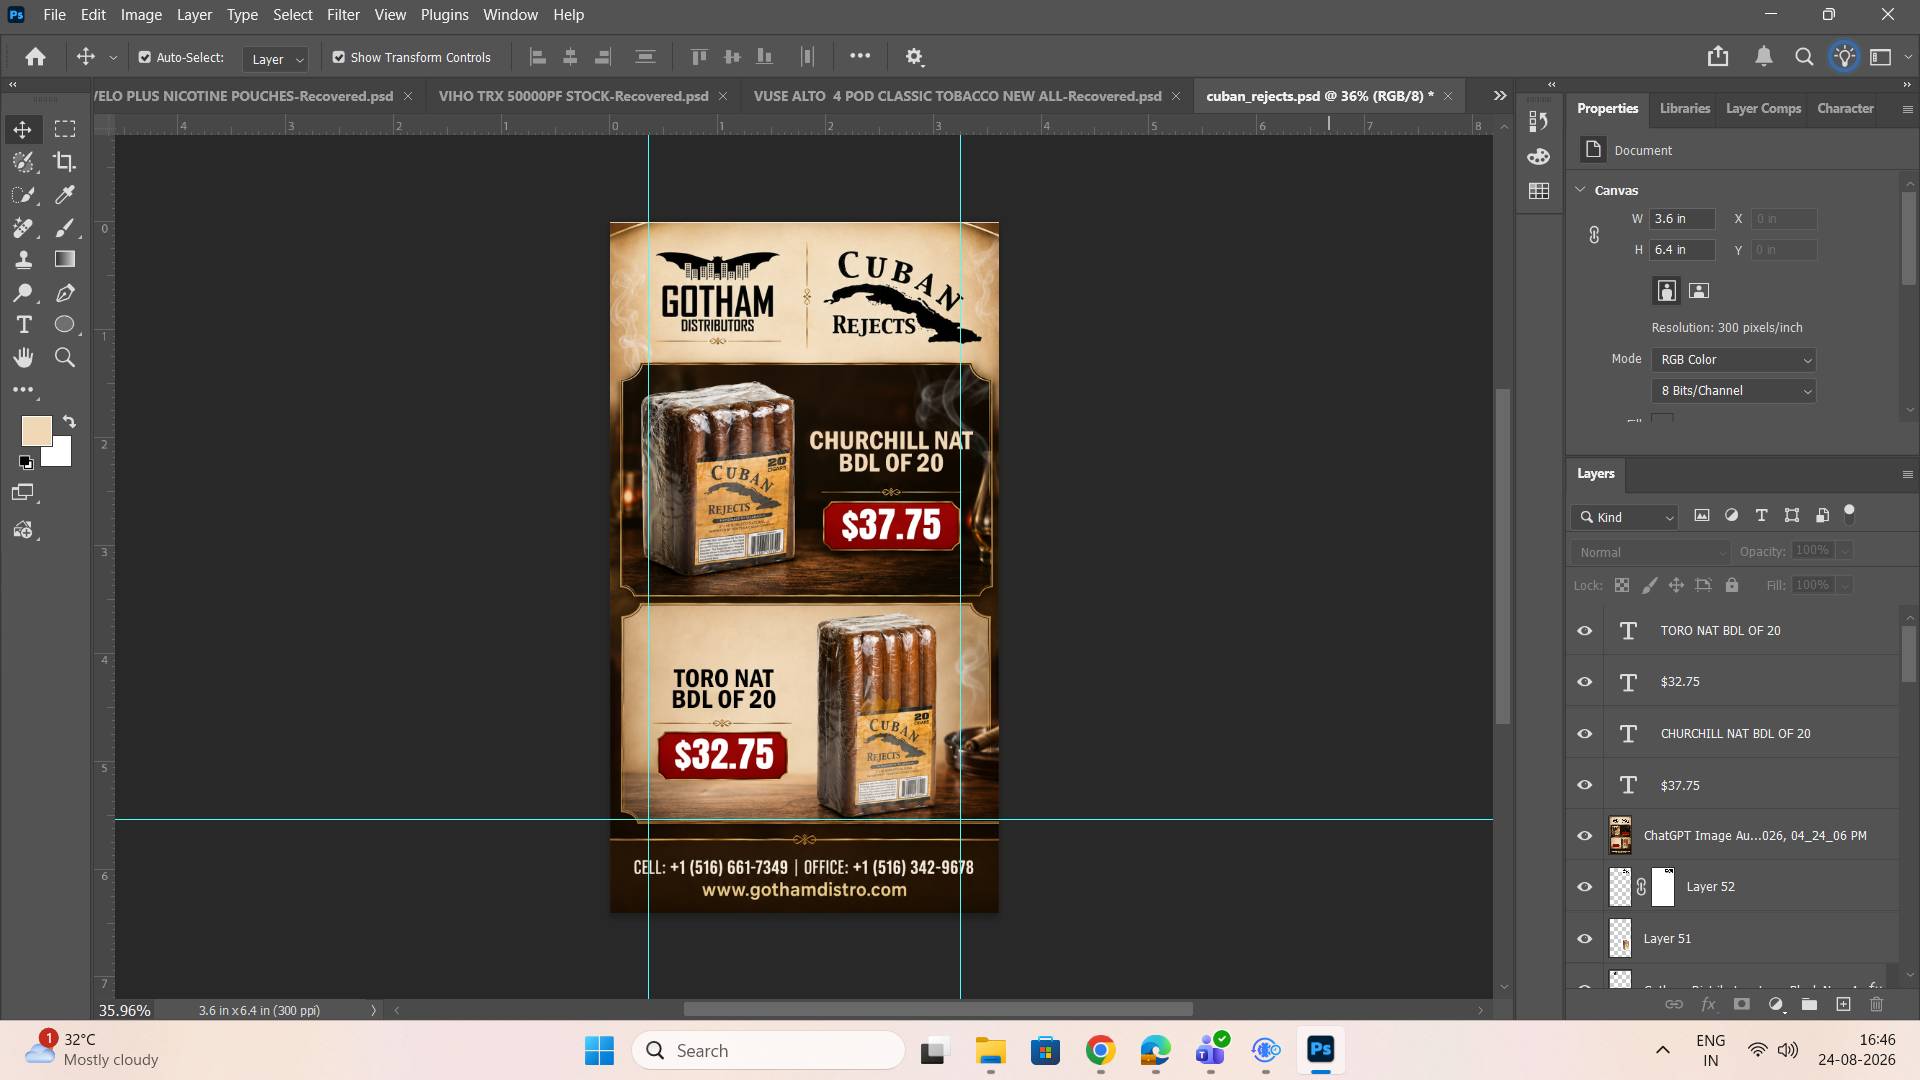1920x1080 pixels.
Task: Hide the Layer 52 visibility eye
Action: point(1585,887)
